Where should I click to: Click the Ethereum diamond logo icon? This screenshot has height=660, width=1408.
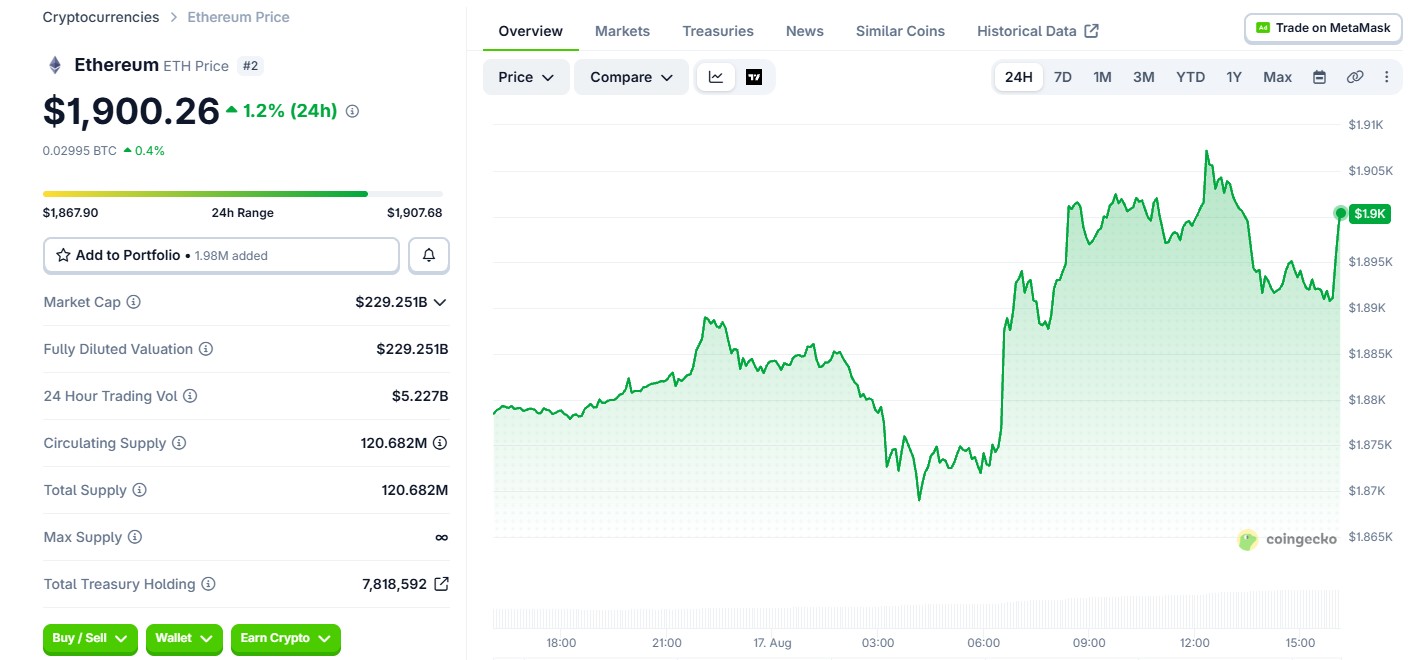click(x=55, y=65)
